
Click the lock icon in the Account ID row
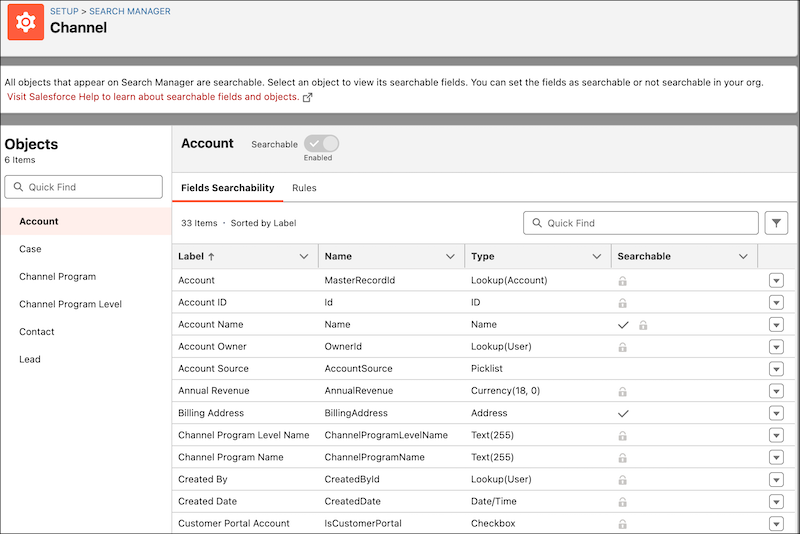[x=622, y=303]
